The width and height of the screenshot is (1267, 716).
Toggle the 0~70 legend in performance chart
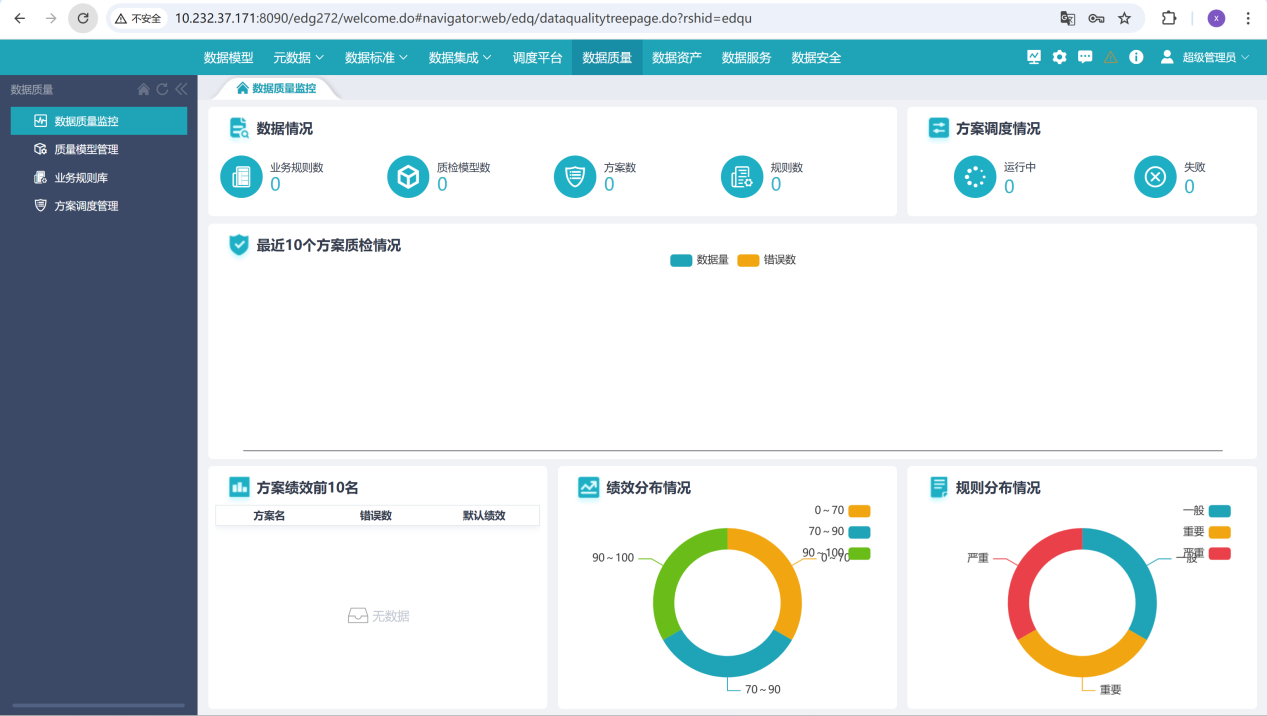pyautogui.click(x=842, y=511)
